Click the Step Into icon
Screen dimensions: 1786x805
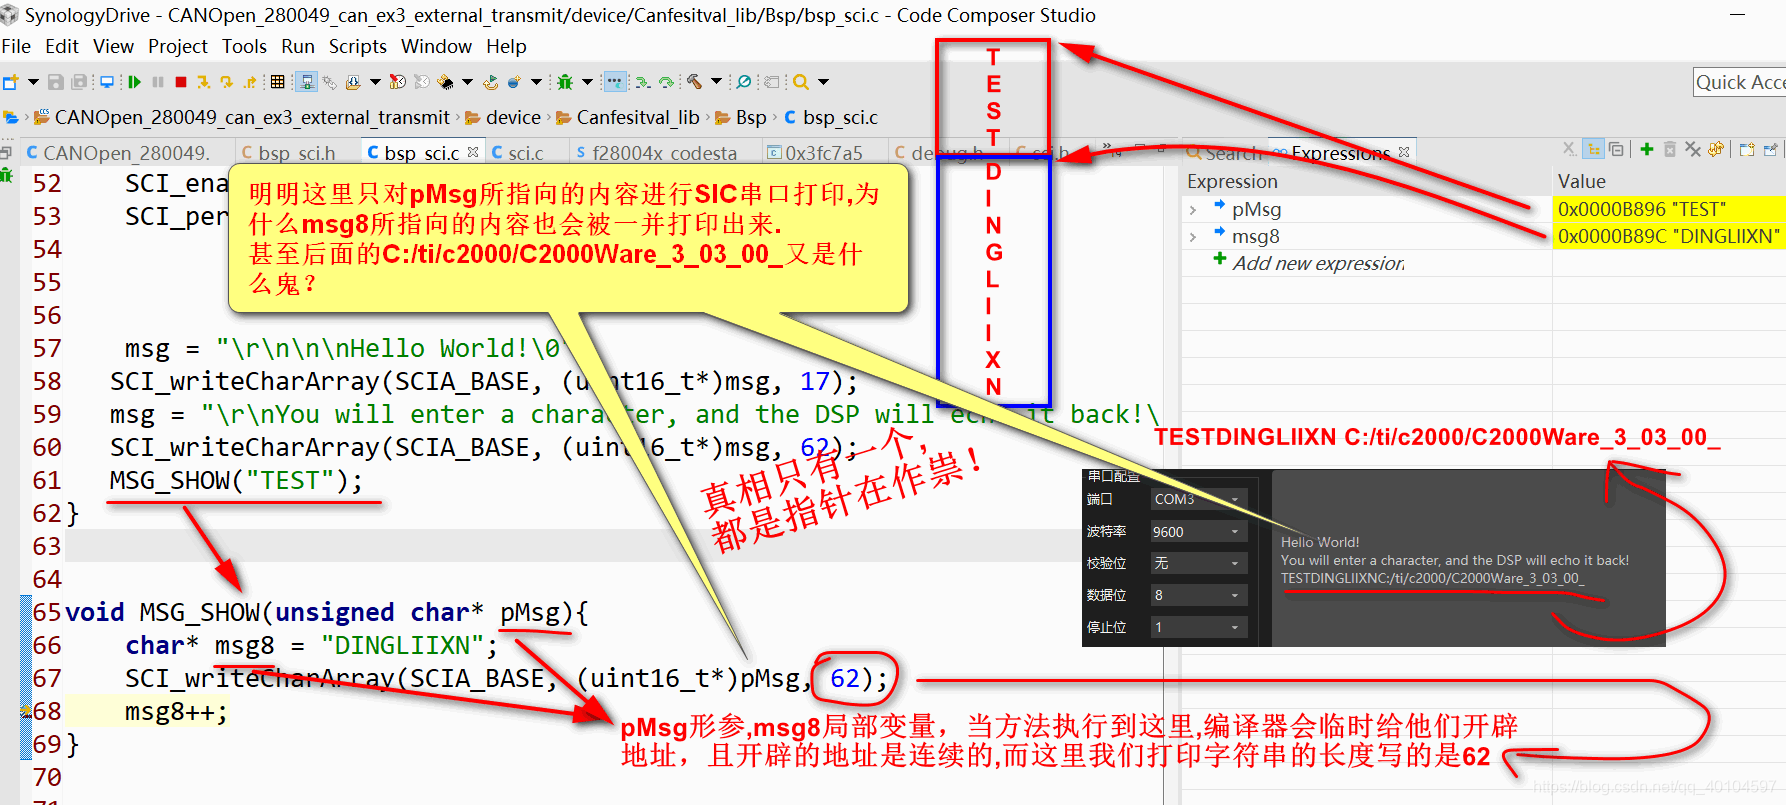tap(203, 82)
